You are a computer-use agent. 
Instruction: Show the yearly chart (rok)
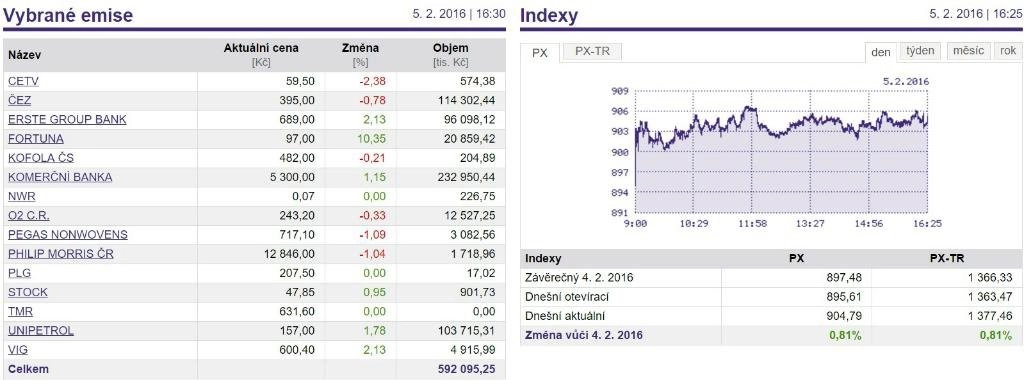coord(1008,51)
